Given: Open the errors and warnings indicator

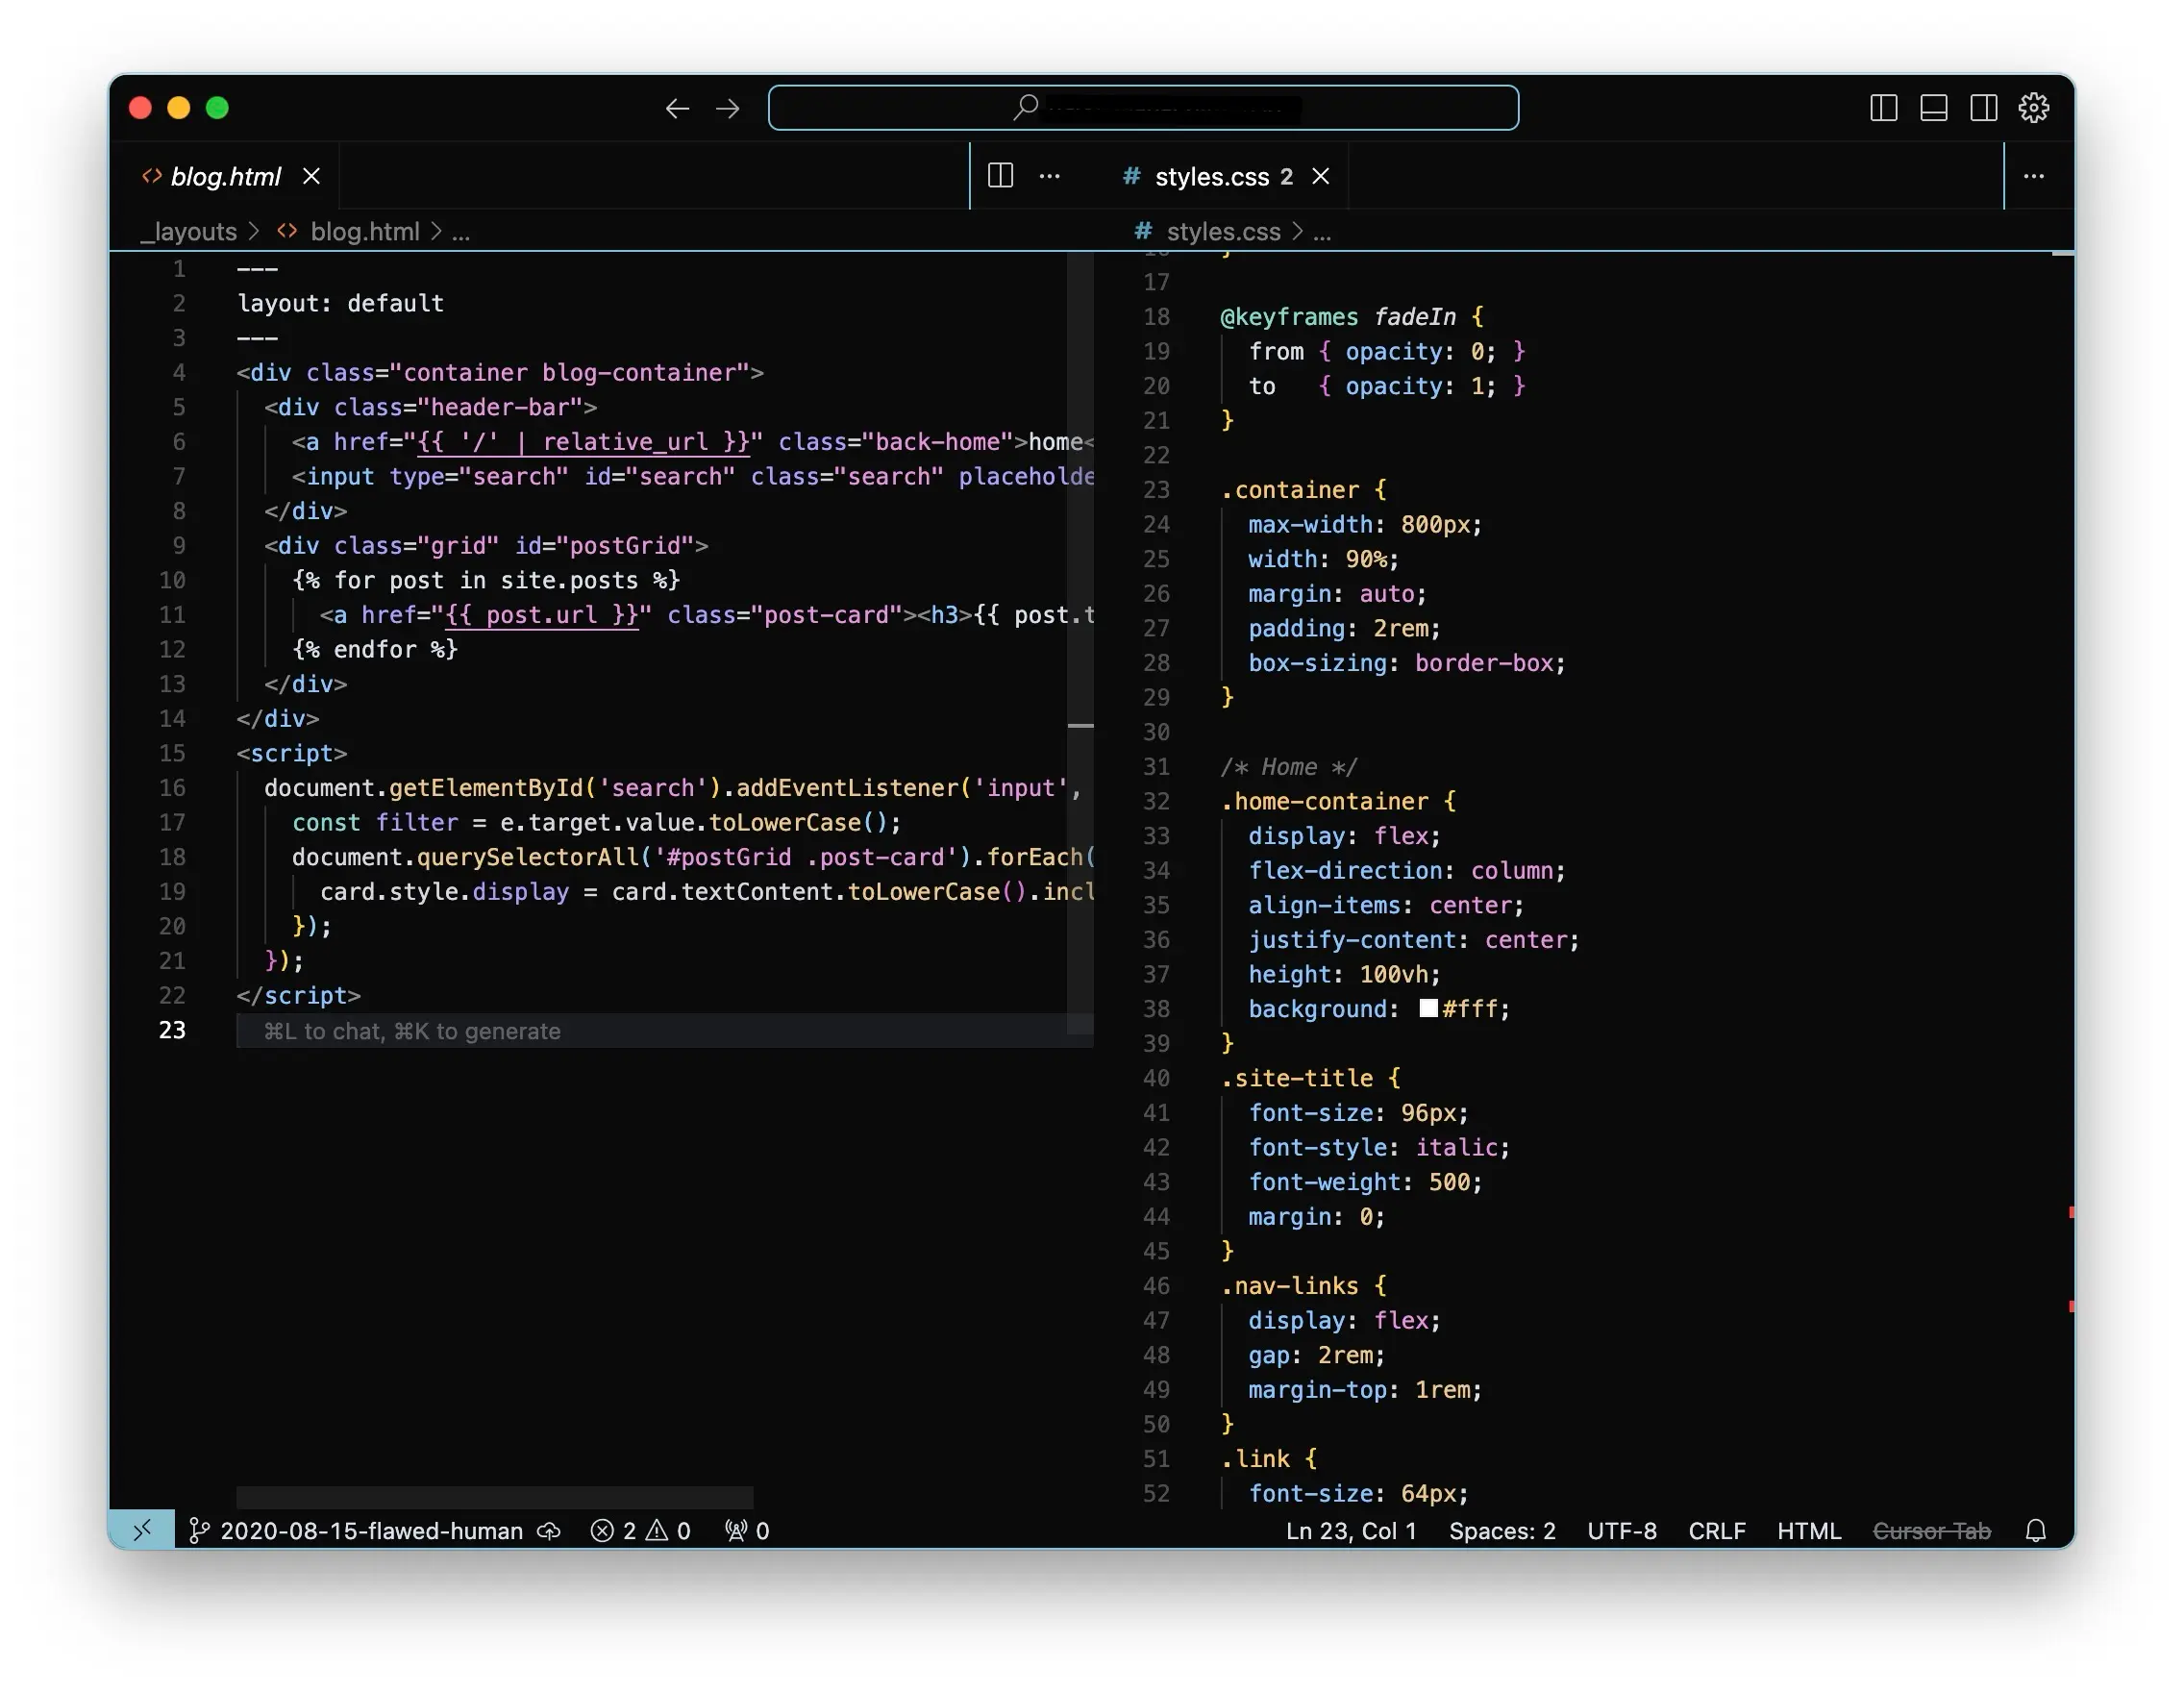Looking at the screenshot, I should 641,1530.
